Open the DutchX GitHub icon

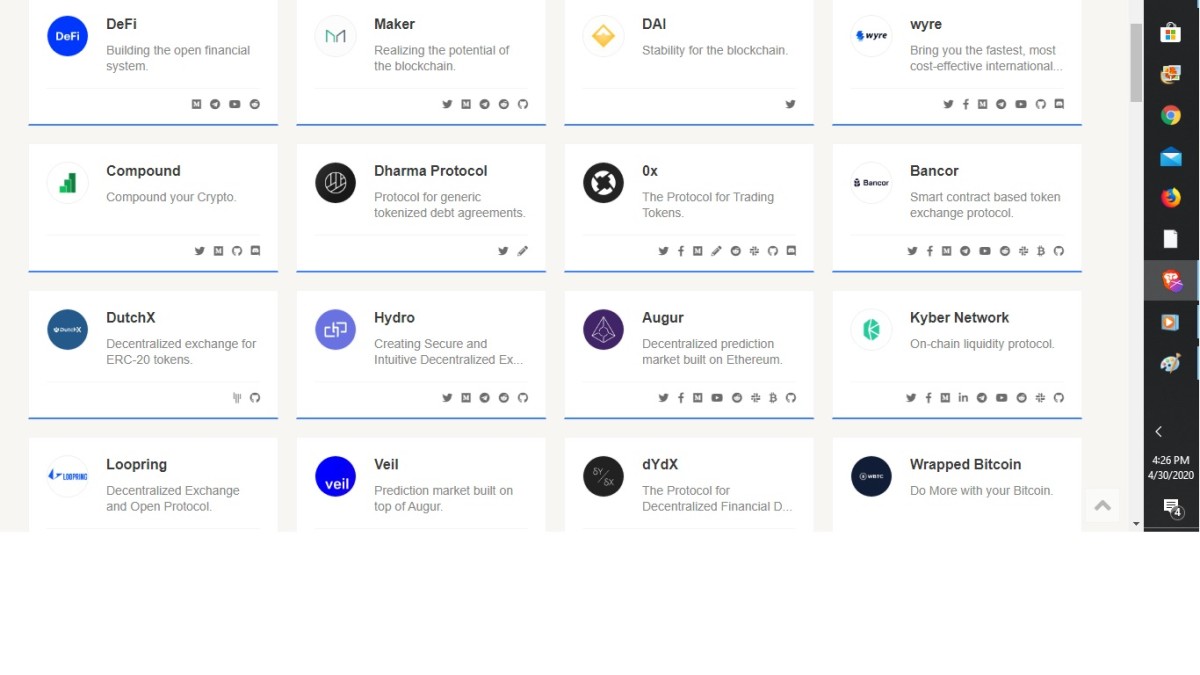point(255,397)
